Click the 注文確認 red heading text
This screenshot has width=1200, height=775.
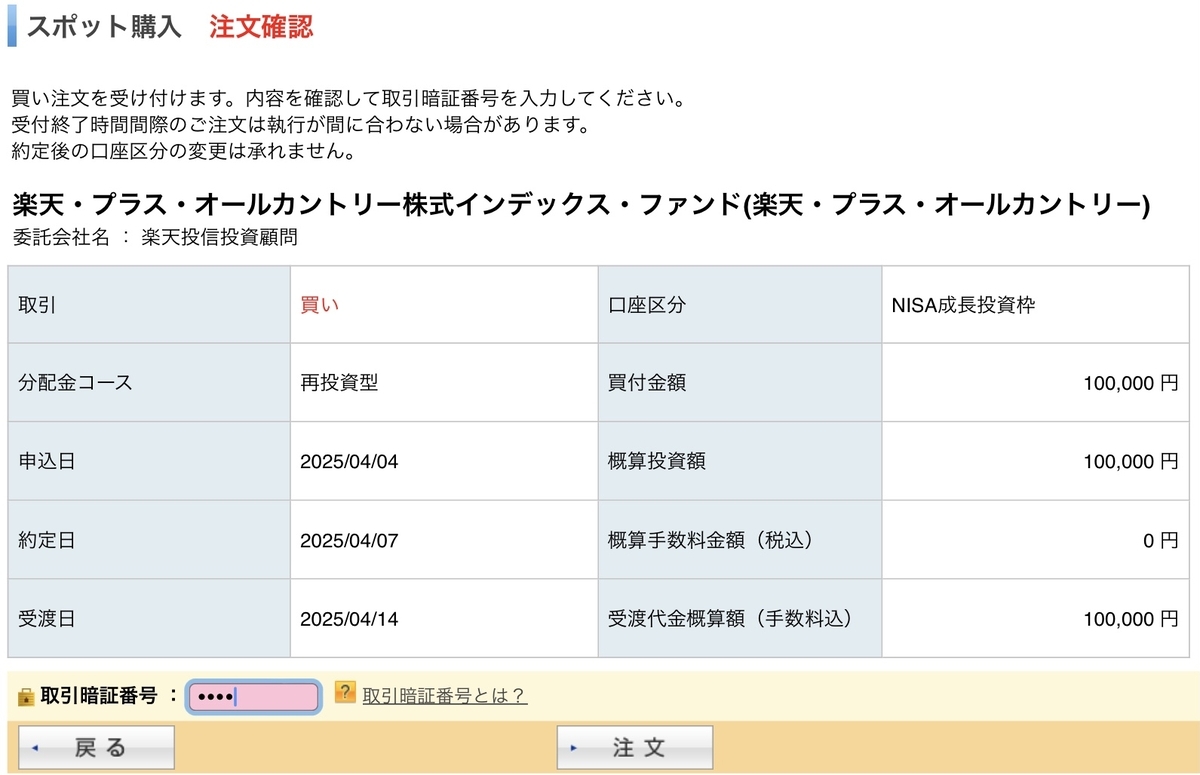click(x=261, y=27)
